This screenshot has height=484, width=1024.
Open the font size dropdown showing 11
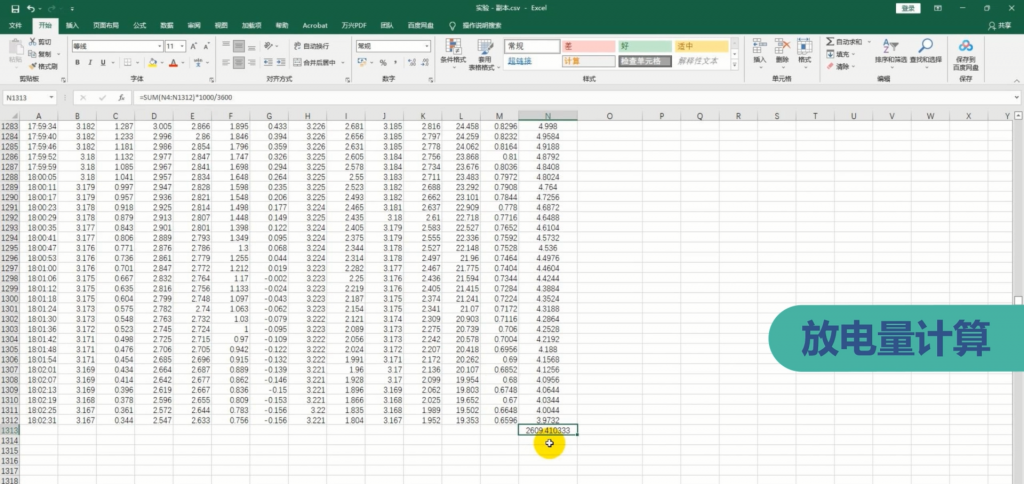click(x=182, y=46)
